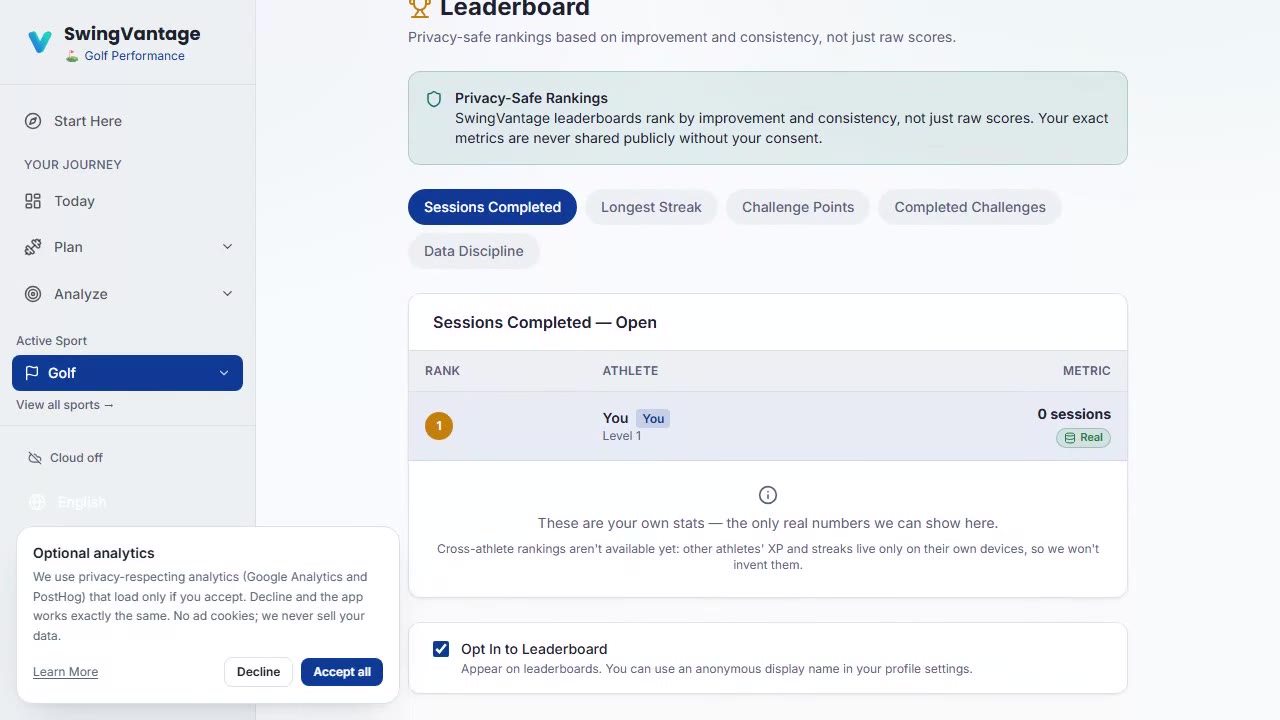This screenshot has height=720, width=1280.
Task: Click the ATHLETE column header
Action: coord(630,371)
